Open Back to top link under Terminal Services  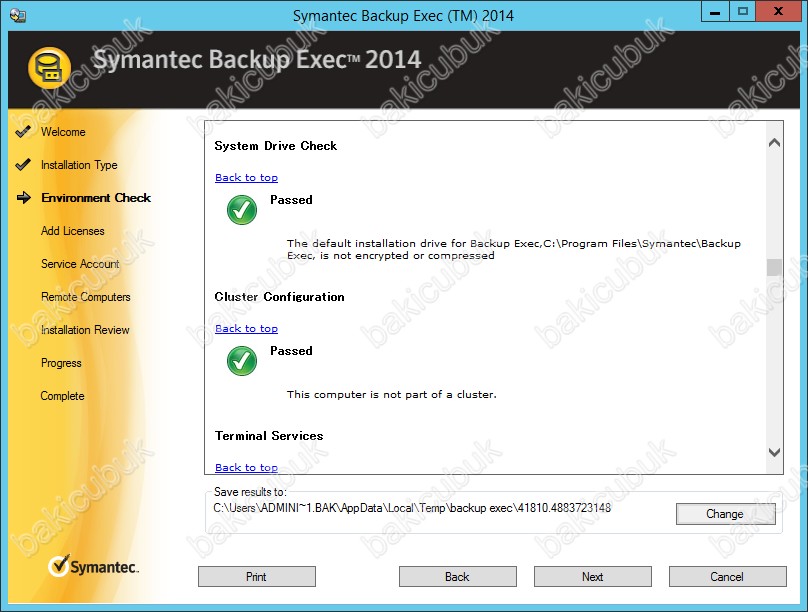[x=246, y=468]
